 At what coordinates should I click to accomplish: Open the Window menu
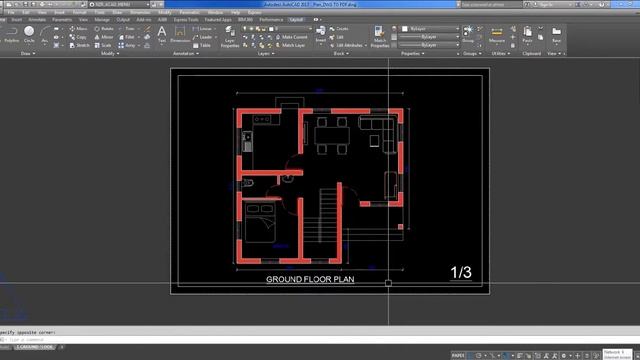pos(215,12)
